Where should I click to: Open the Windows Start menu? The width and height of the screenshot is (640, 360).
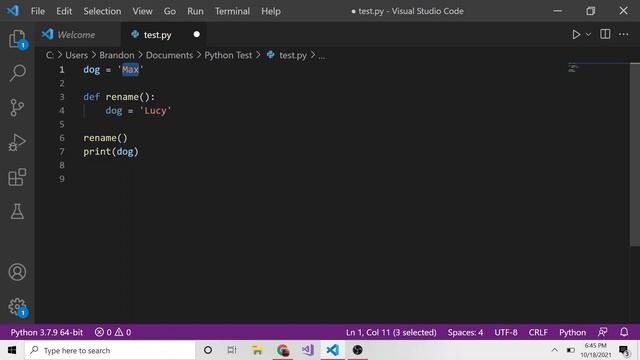[x=12, y=350]
